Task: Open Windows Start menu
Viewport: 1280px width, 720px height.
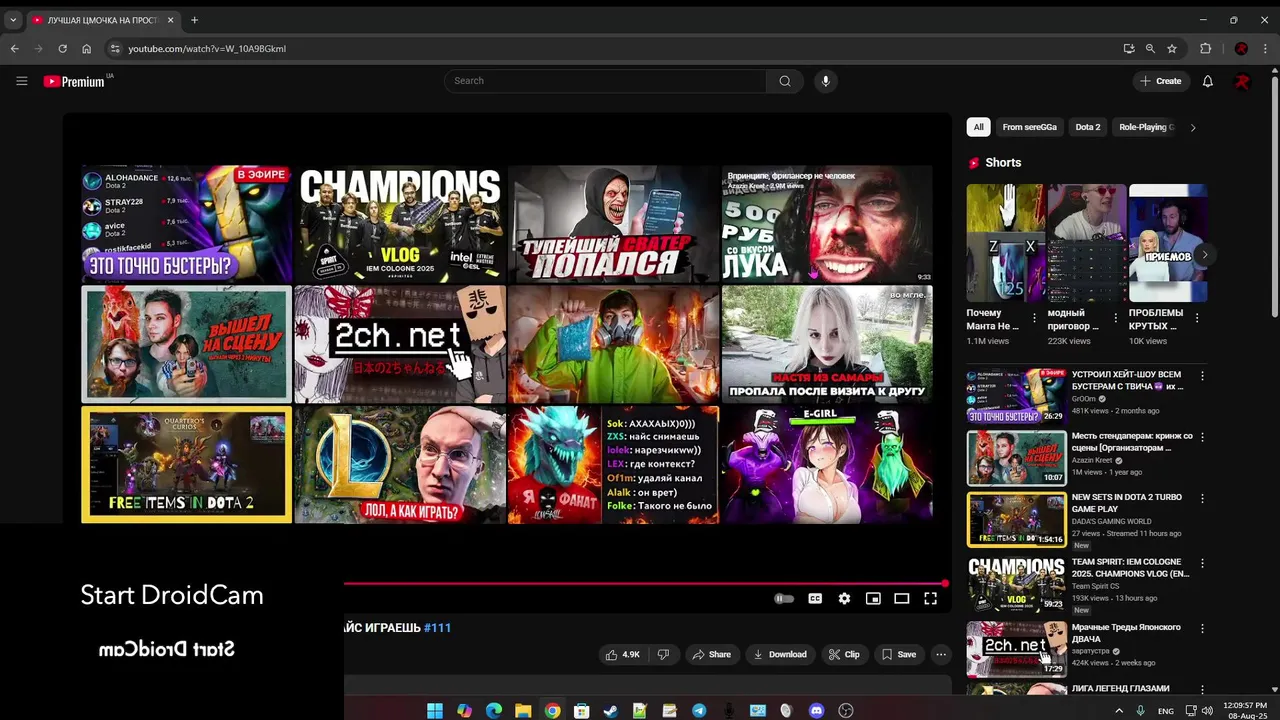Action: click(x=435, y=711)
